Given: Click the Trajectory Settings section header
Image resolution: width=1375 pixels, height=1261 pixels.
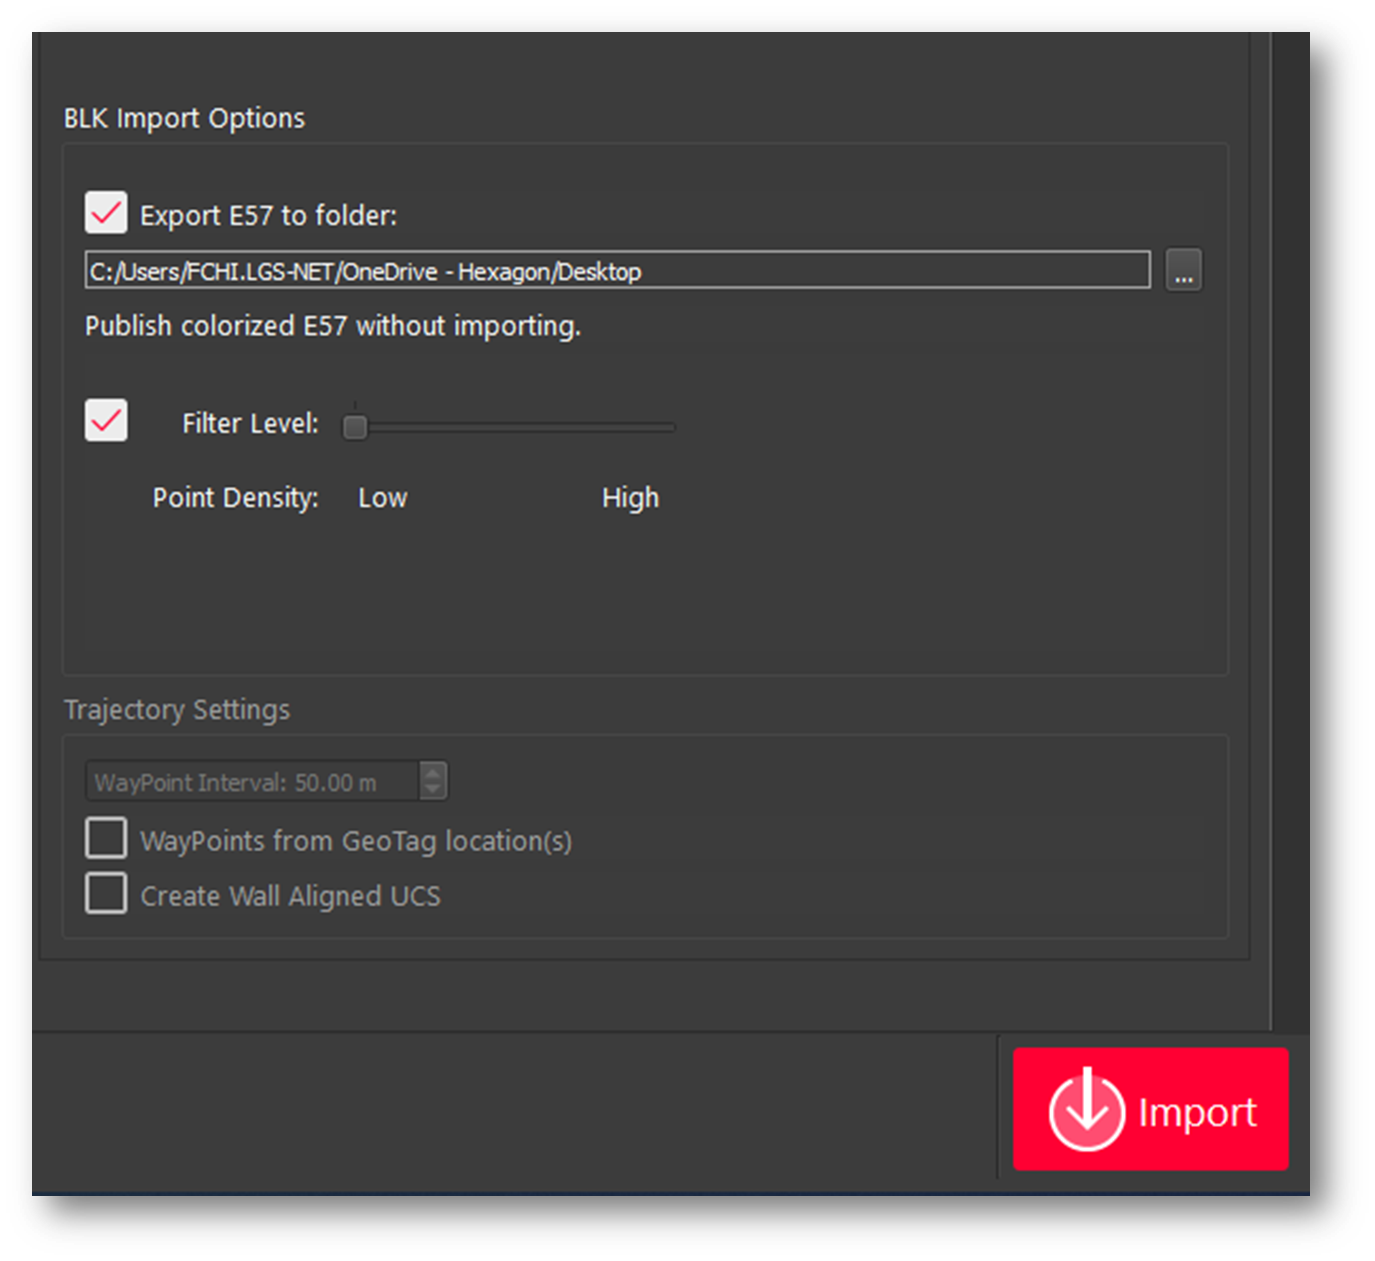Looking at the screenshot, I should click(176, 709).
